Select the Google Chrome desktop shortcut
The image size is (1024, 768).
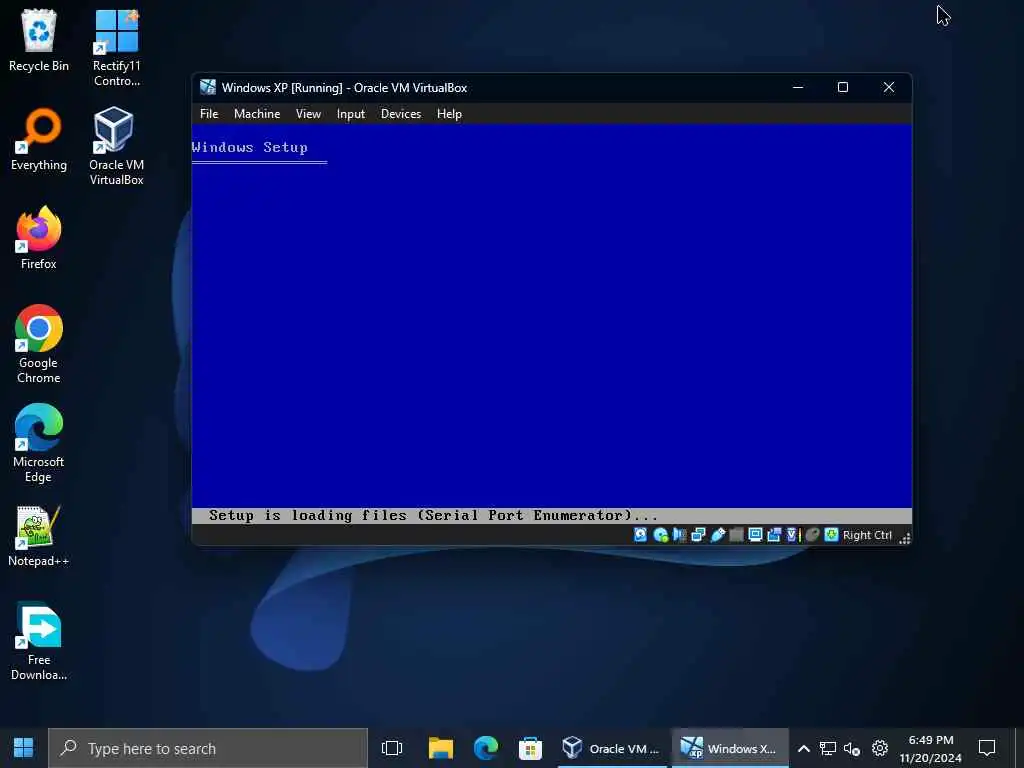[39, 344]
